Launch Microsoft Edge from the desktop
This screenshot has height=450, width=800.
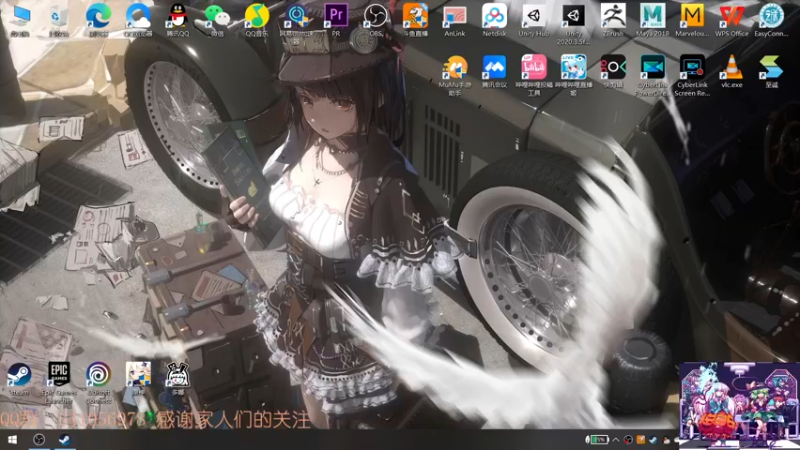tap(98, 20)
